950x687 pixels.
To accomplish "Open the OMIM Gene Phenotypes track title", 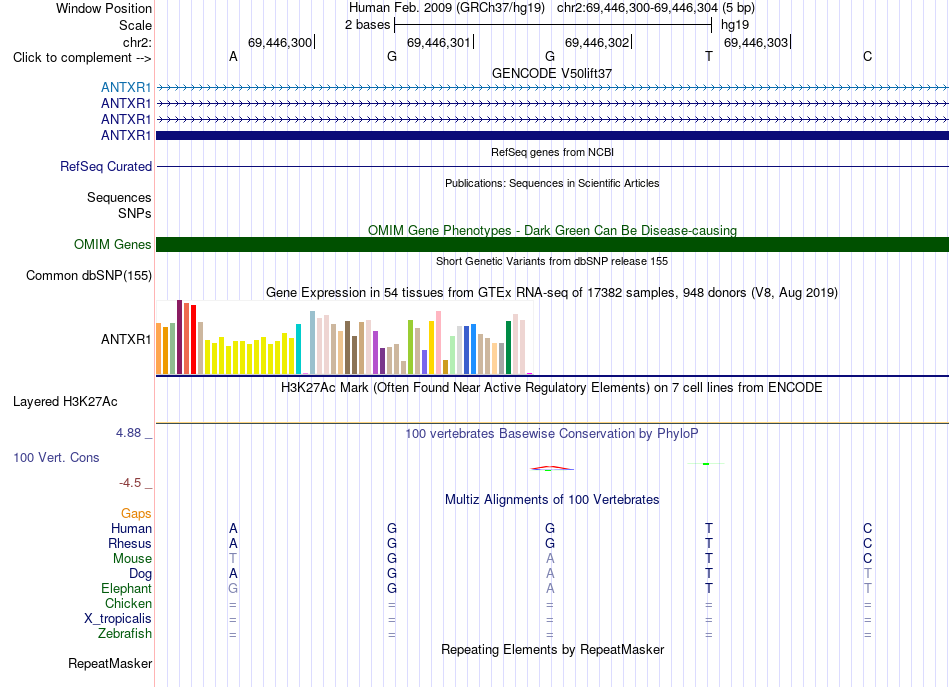I will point(552,230).
